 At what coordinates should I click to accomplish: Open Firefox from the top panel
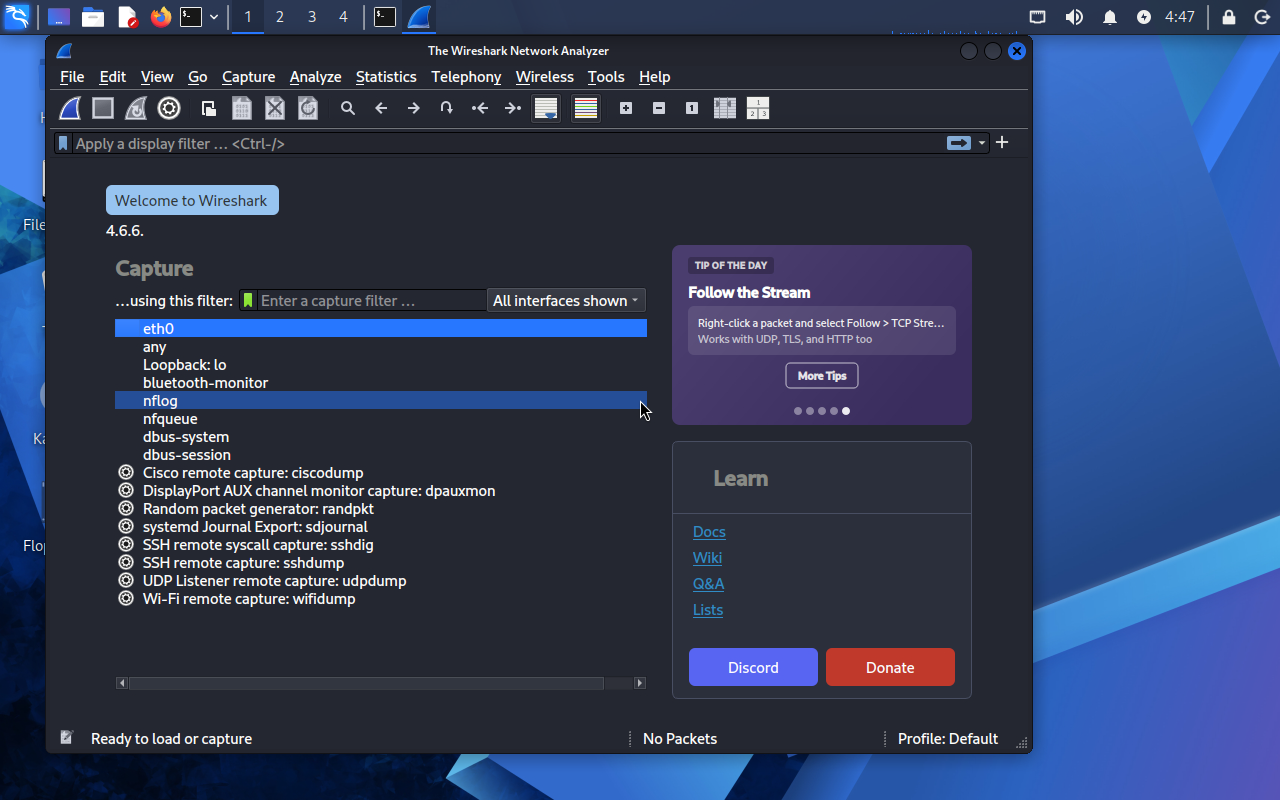pyautogui.click(x=160, y=17)
